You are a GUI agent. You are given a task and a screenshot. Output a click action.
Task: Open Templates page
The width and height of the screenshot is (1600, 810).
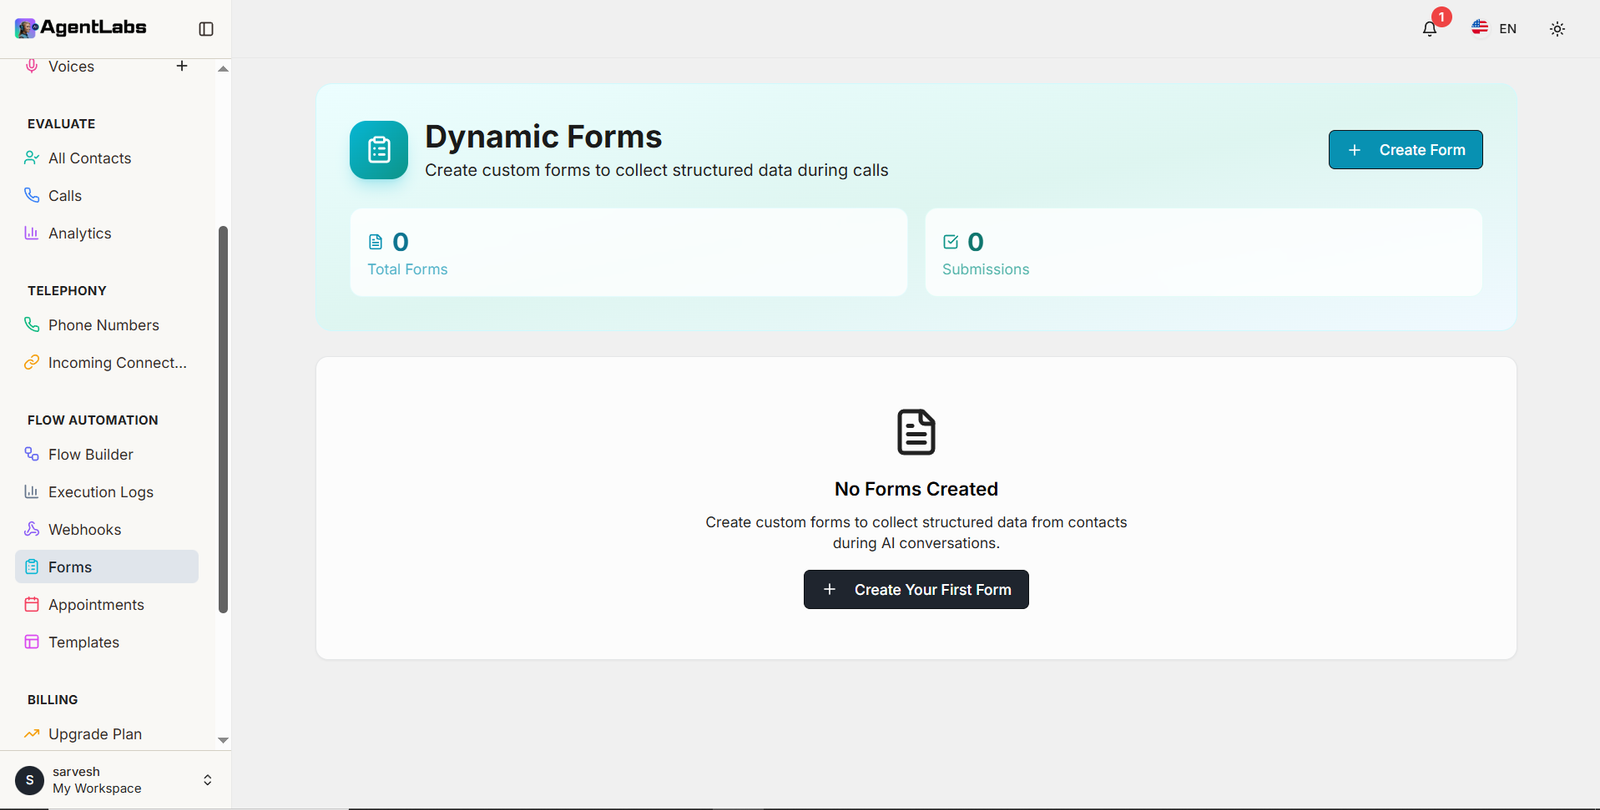[x=107, y=642]
